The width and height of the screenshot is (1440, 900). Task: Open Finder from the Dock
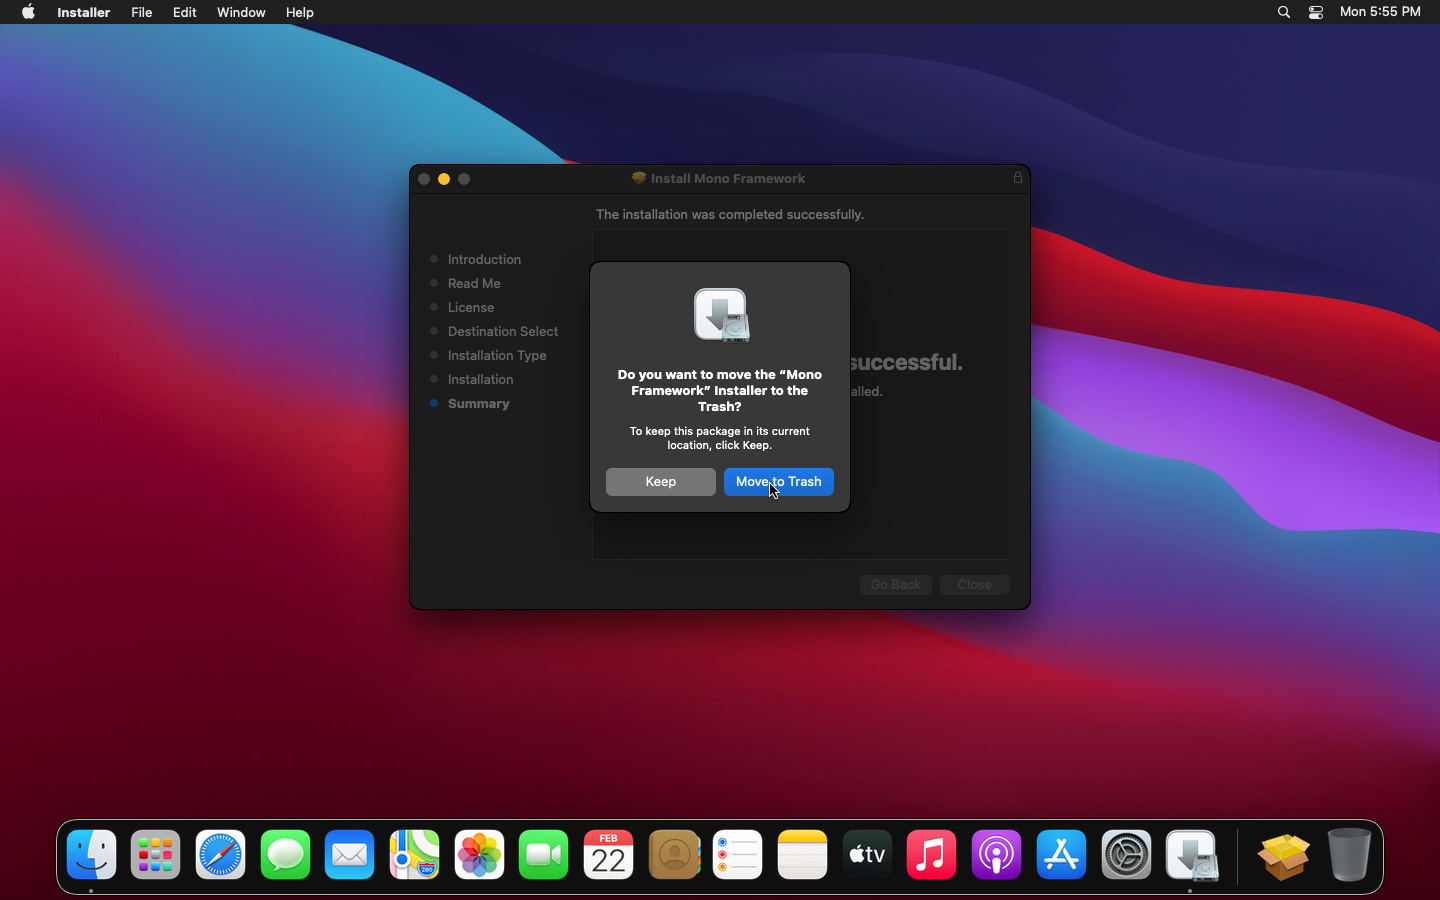point(91,855)
